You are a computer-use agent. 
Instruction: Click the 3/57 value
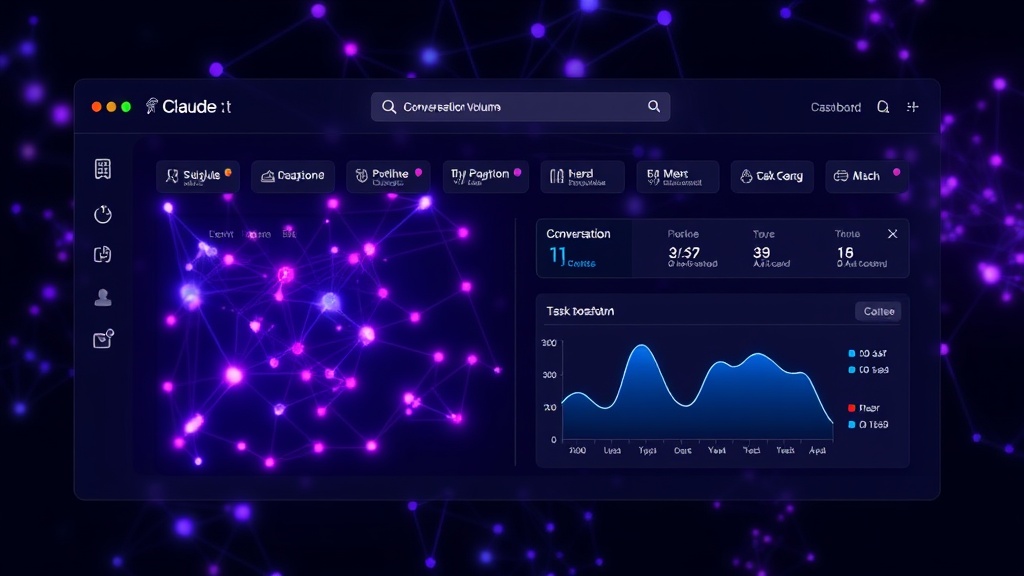pyautogui.click(x=684, y=253)
